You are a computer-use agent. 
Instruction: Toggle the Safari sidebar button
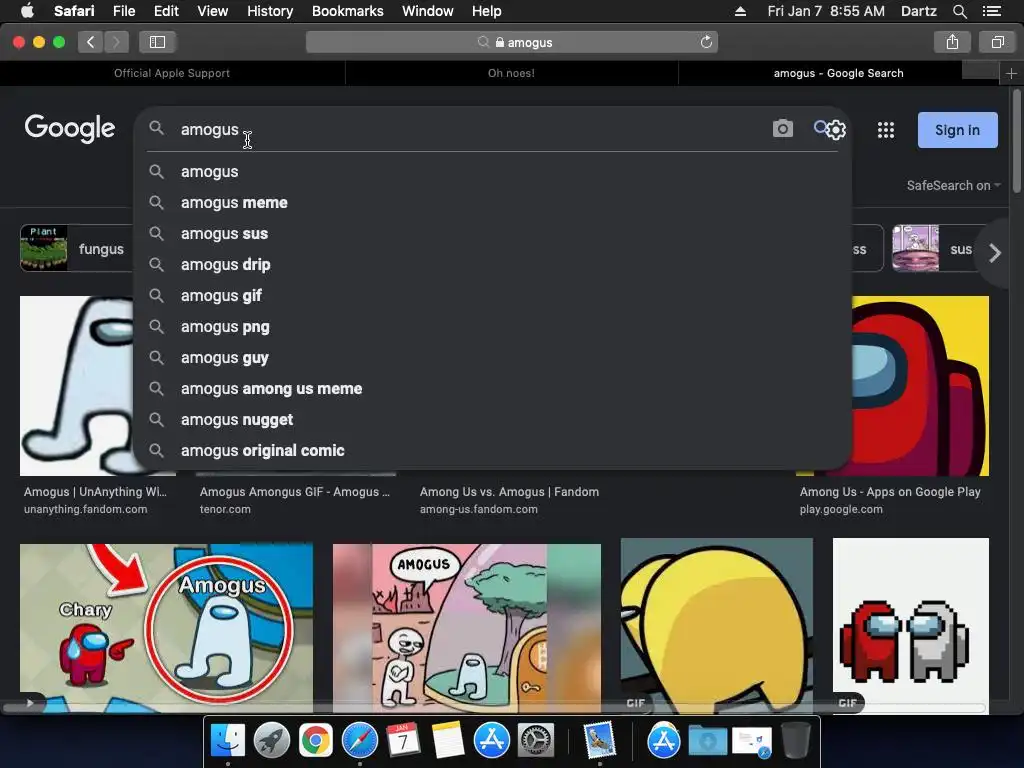(157, 42)
